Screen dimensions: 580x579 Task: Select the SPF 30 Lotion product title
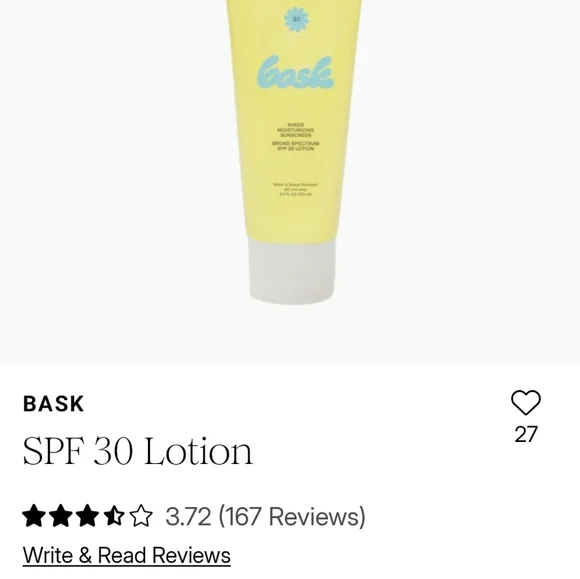click(138, 451)
